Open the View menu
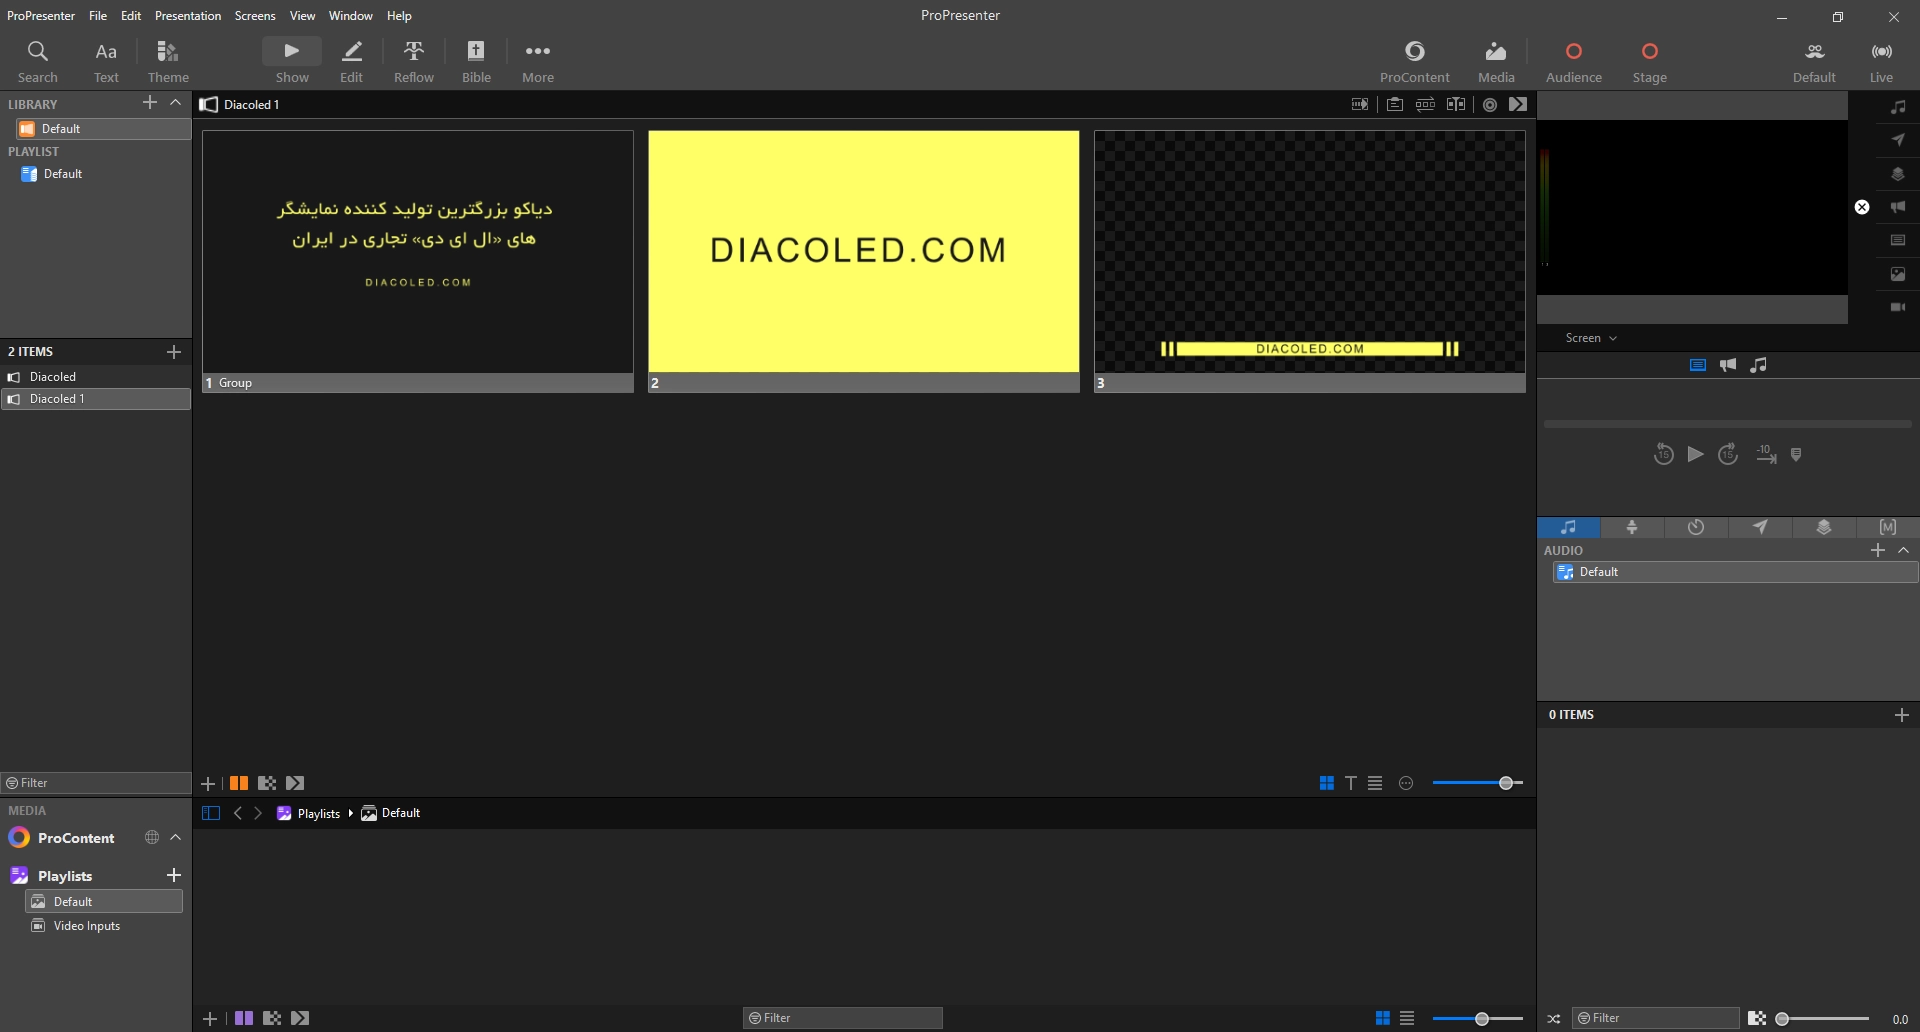1920x1032 pixels. pos(302,16)
